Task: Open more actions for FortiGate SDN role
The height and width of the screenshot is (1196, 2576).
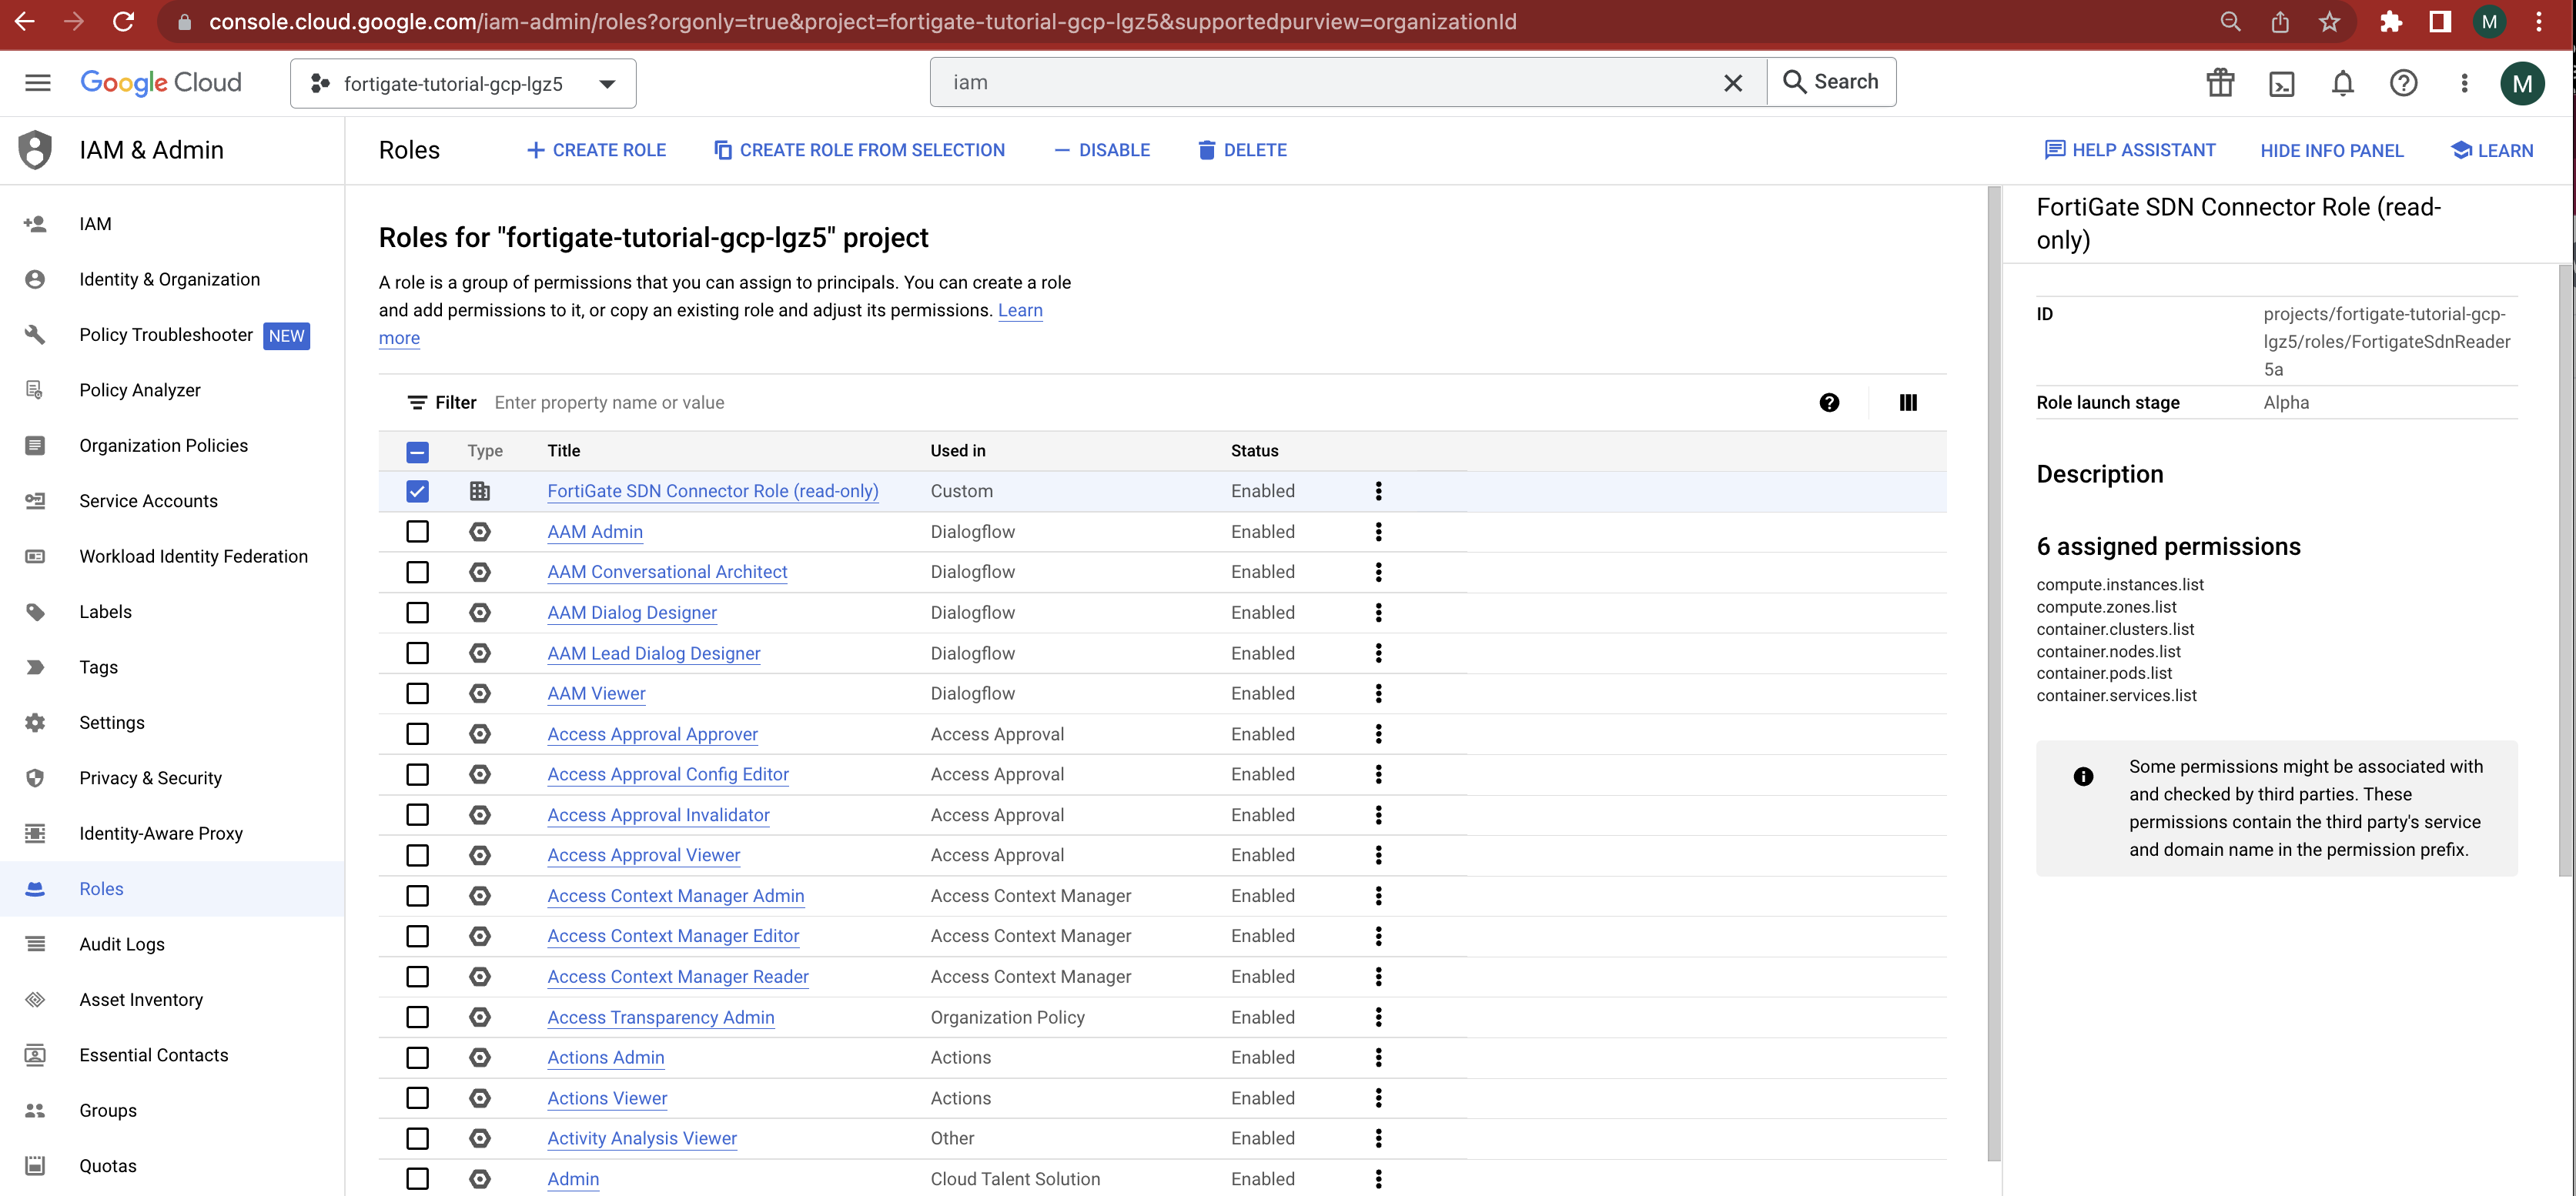Action: click(1378, 491)
